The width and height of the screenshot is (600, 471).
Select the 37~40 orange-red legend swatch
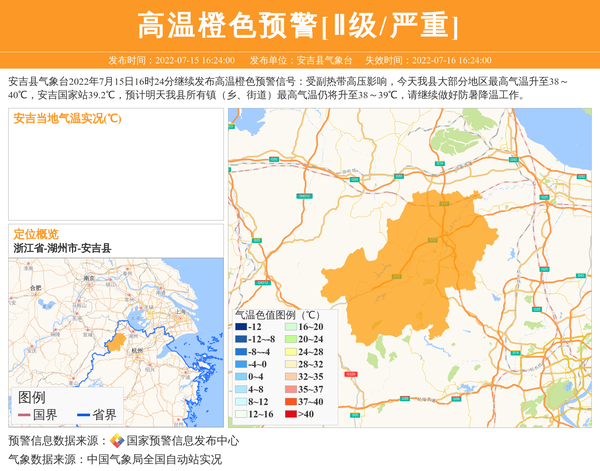pos(290,401)
